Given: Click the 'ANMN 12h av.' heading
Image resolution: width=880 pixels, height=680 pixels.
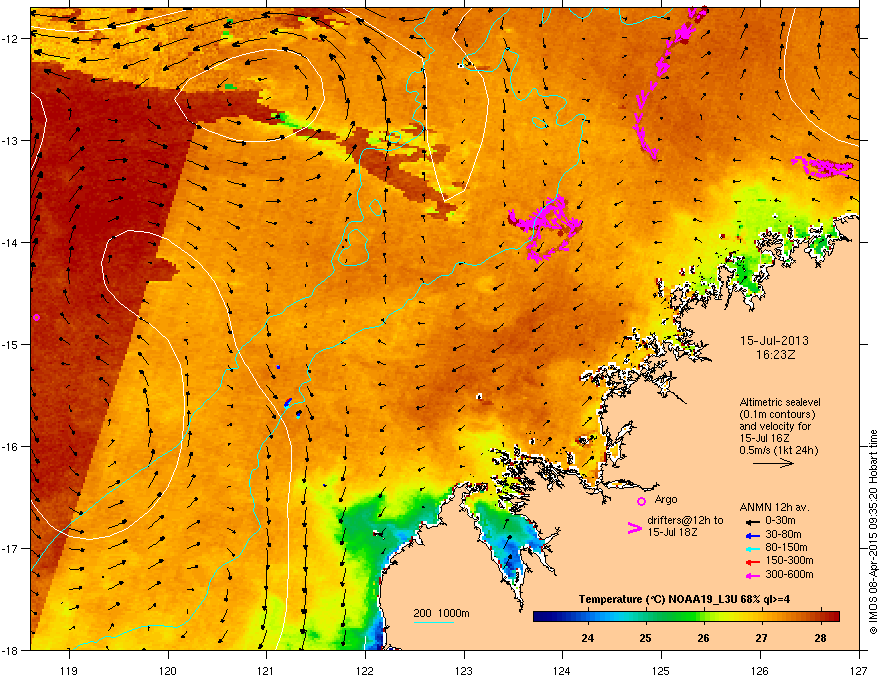Looking at the screenshot, I should 774,507.
